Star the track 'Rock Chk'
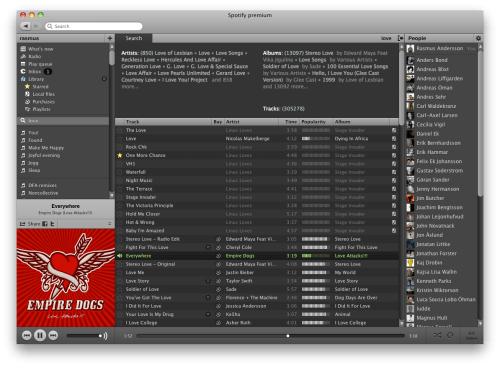 pos(120,147)
